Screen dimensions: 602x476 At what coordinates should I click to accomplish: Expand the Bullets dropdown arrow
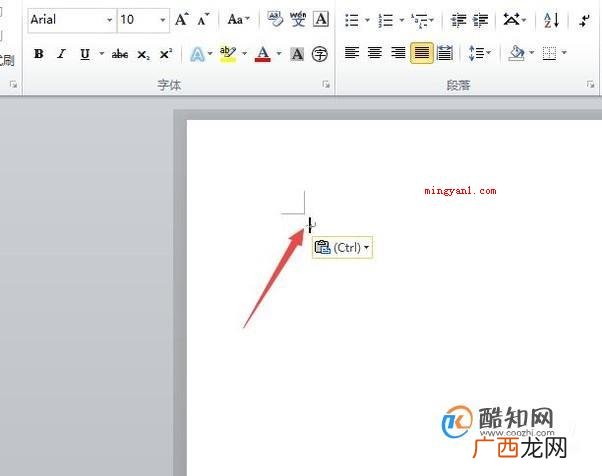pos(367,20)
